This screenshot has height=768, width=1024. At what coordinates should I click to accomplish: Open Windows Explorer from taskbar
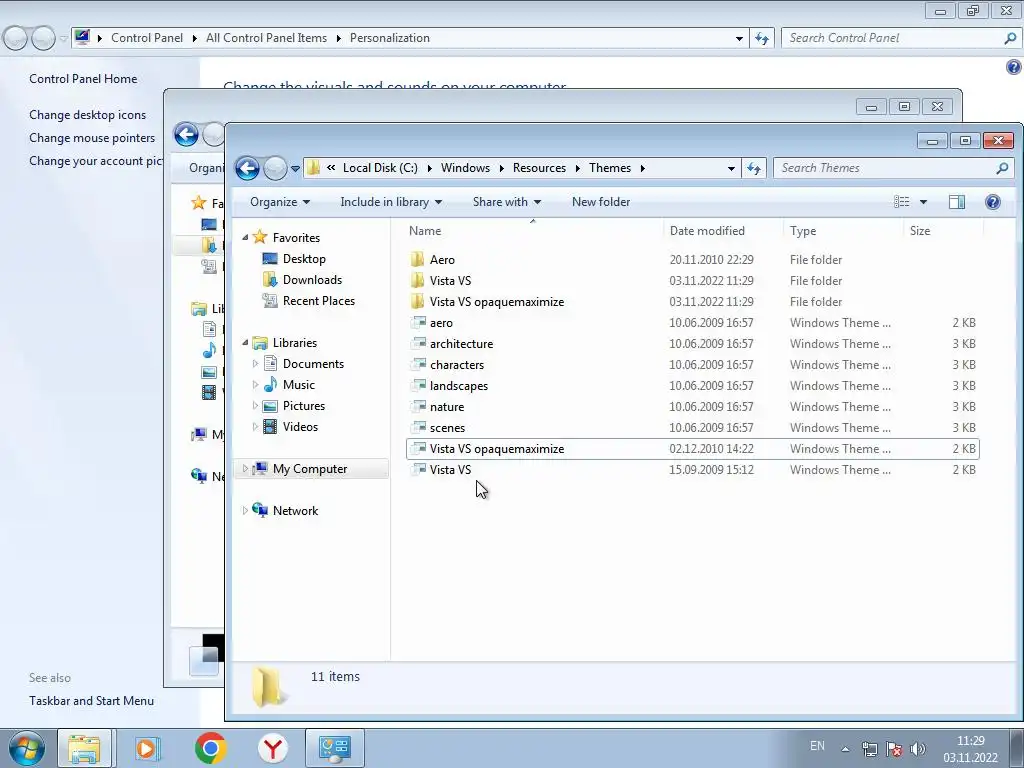85,748
